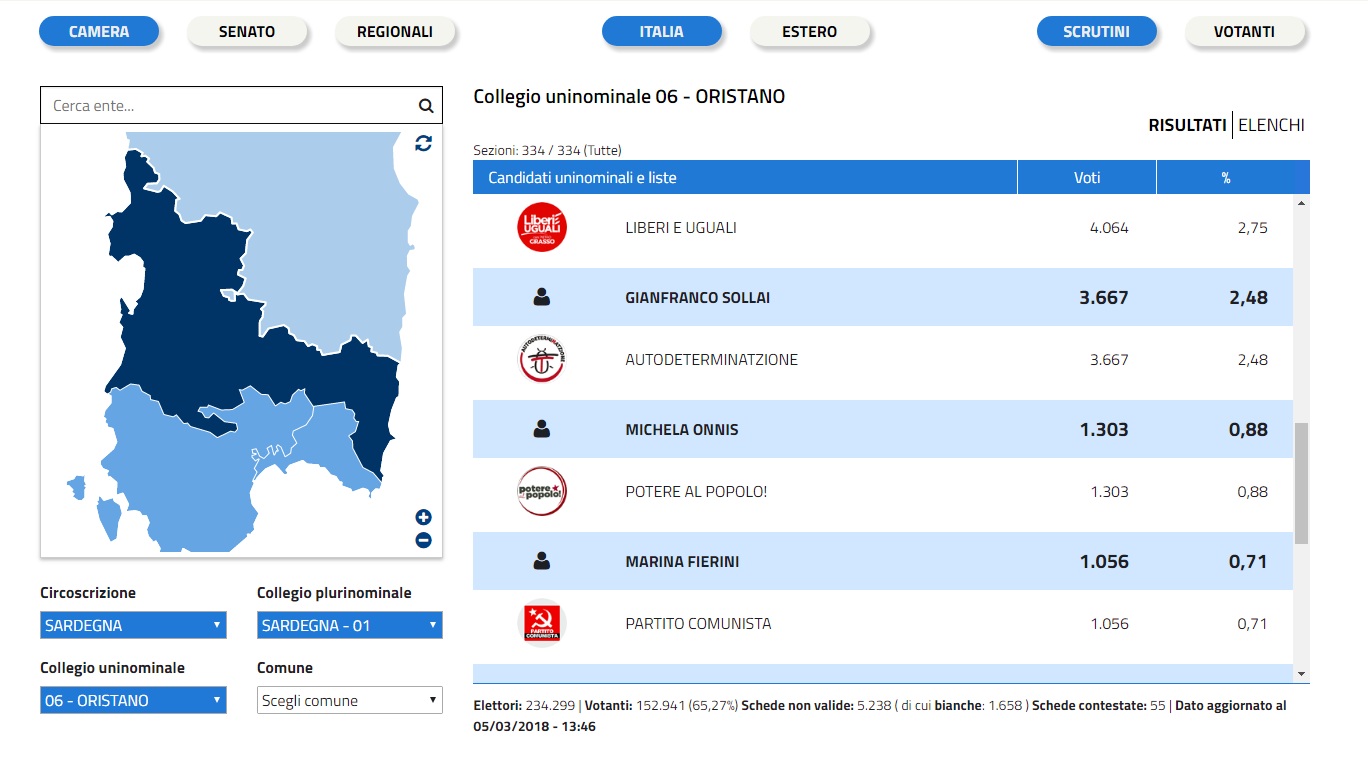Open the Circoscrizione Sardegna dropdown

[133, 626]
